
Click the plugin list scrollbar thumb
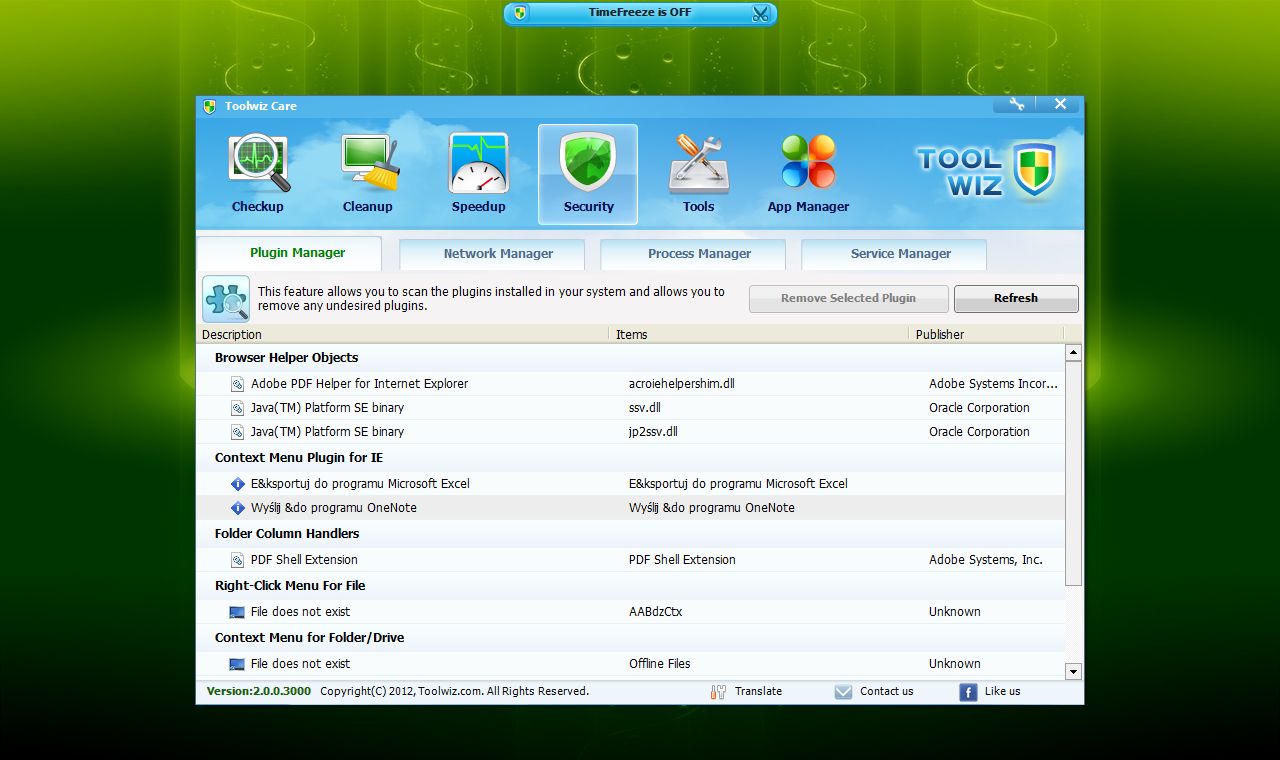pos(1074,473)
